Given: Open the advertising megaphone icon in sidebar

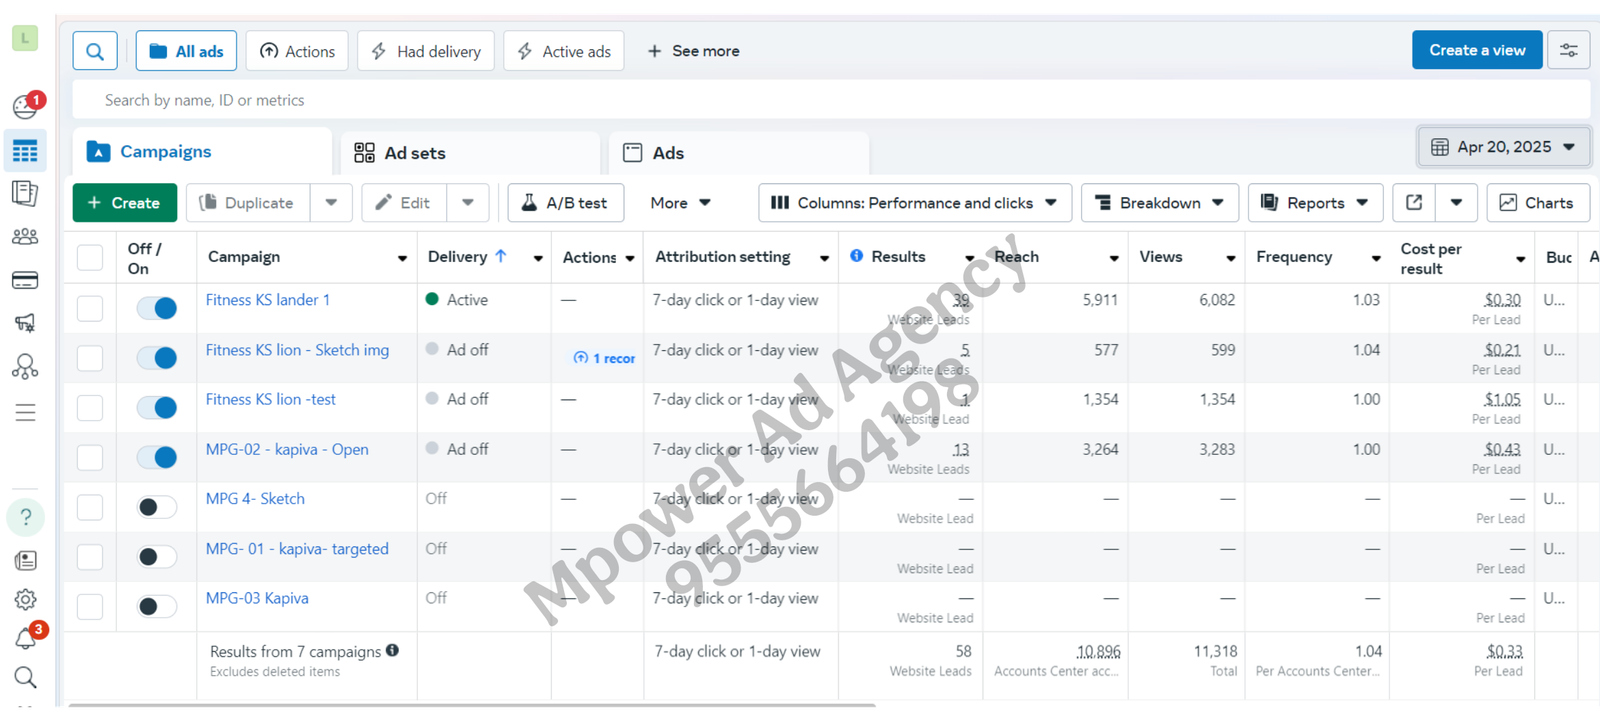Looking at the screenshot, I should 25,323.
